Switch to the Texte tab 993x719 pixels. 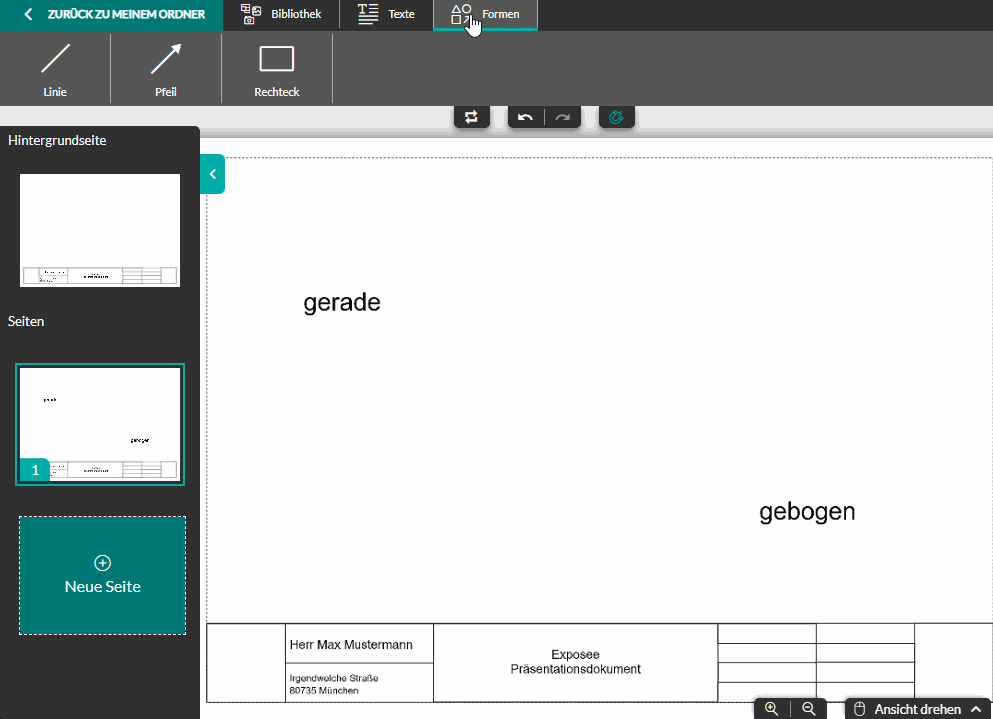coord(386,14)
